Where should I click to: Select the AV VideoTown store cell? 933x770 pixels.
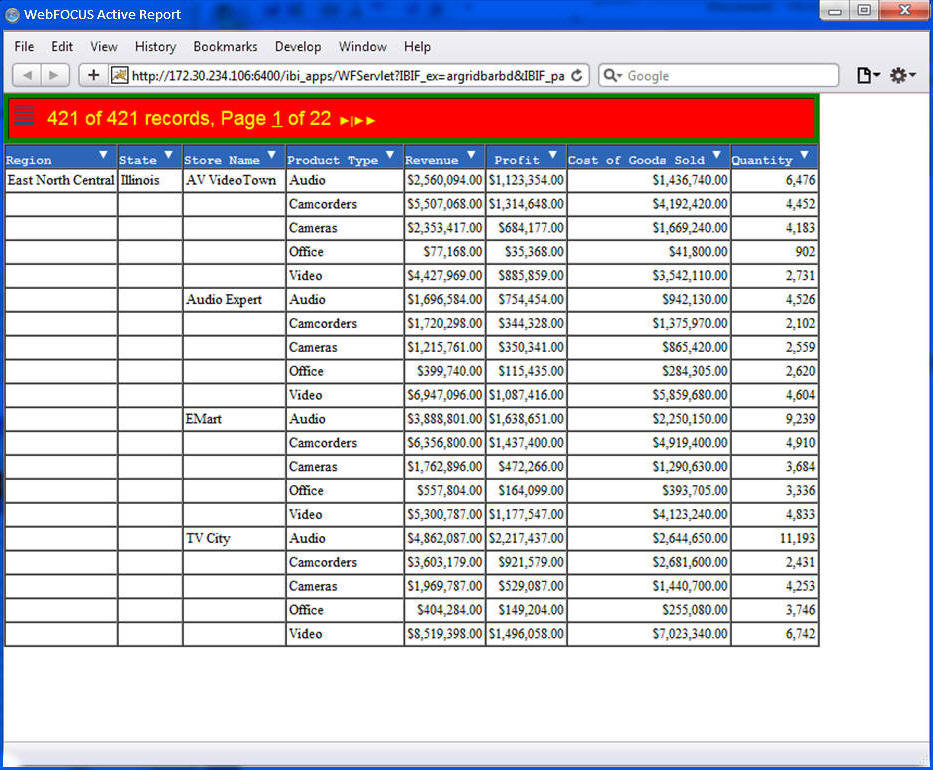pyautogui.click(x=234, y=180)
